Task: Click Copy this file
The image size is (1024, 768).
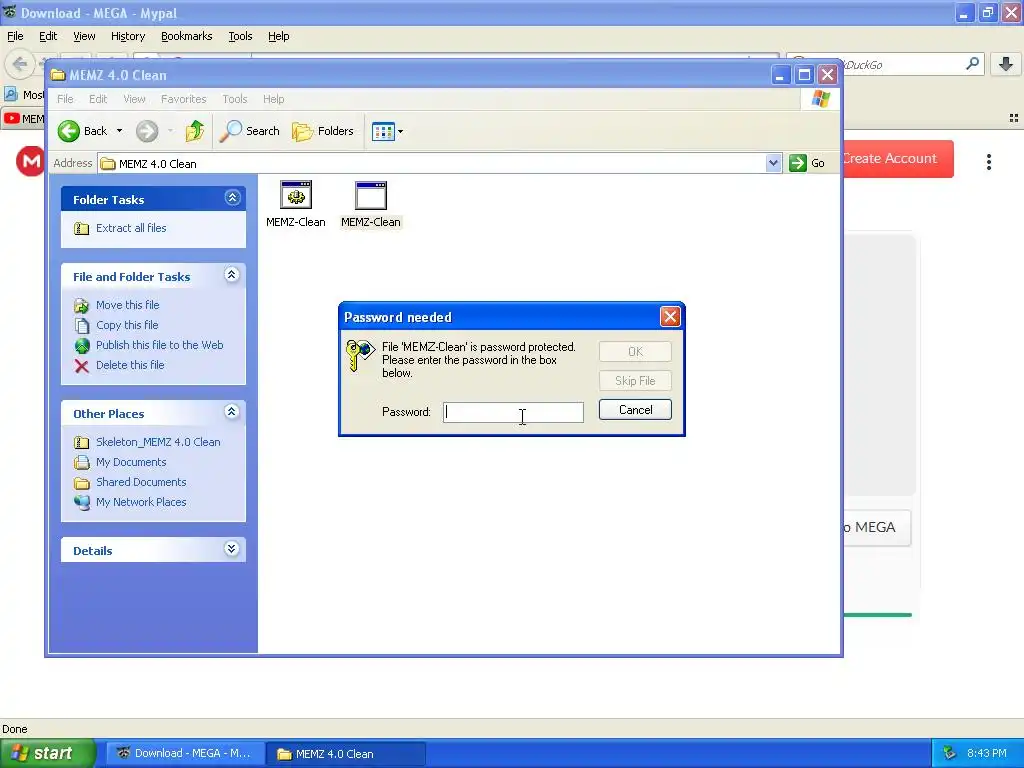Action: 127,325
